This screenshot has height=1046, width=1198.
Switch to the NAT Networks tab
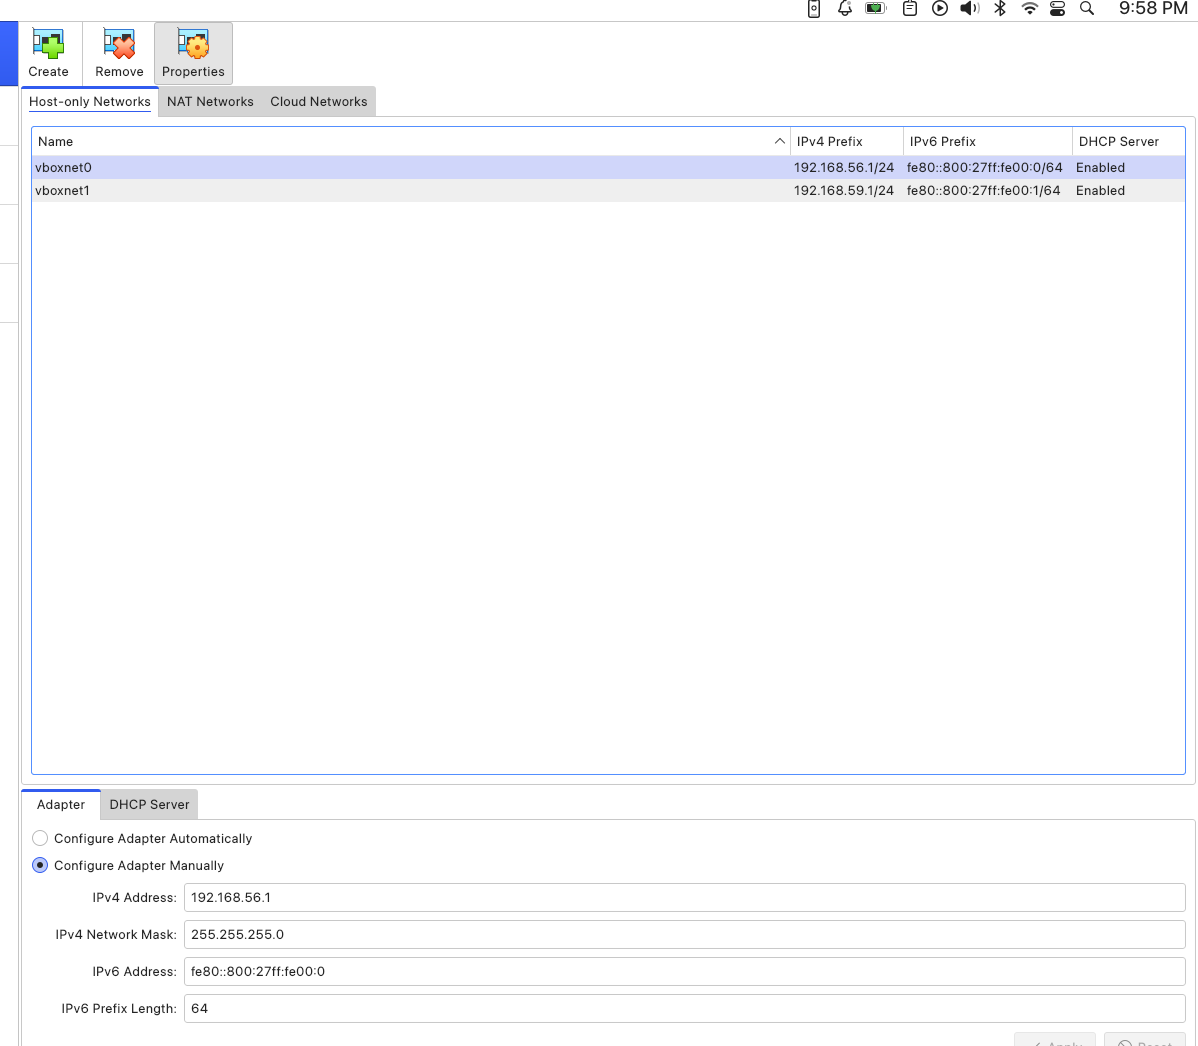click(x=210, y=101)
